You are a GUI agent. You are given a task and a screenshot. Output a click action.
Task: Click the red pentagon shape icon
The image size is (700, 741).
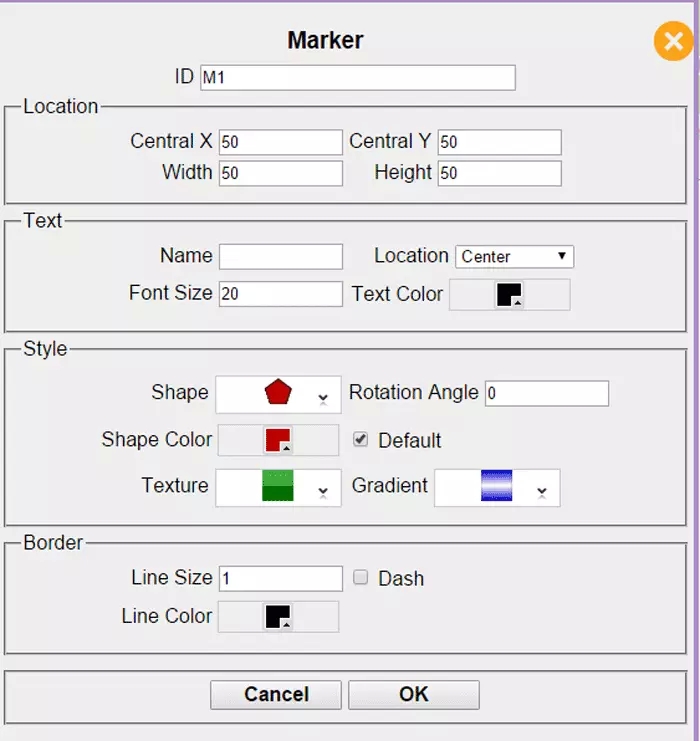[278, 392]
